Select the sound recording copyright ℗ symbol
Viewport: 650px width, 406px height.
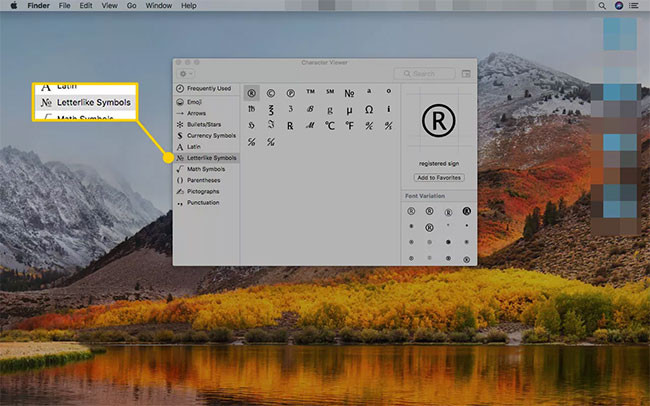click(x=290, y=92)
